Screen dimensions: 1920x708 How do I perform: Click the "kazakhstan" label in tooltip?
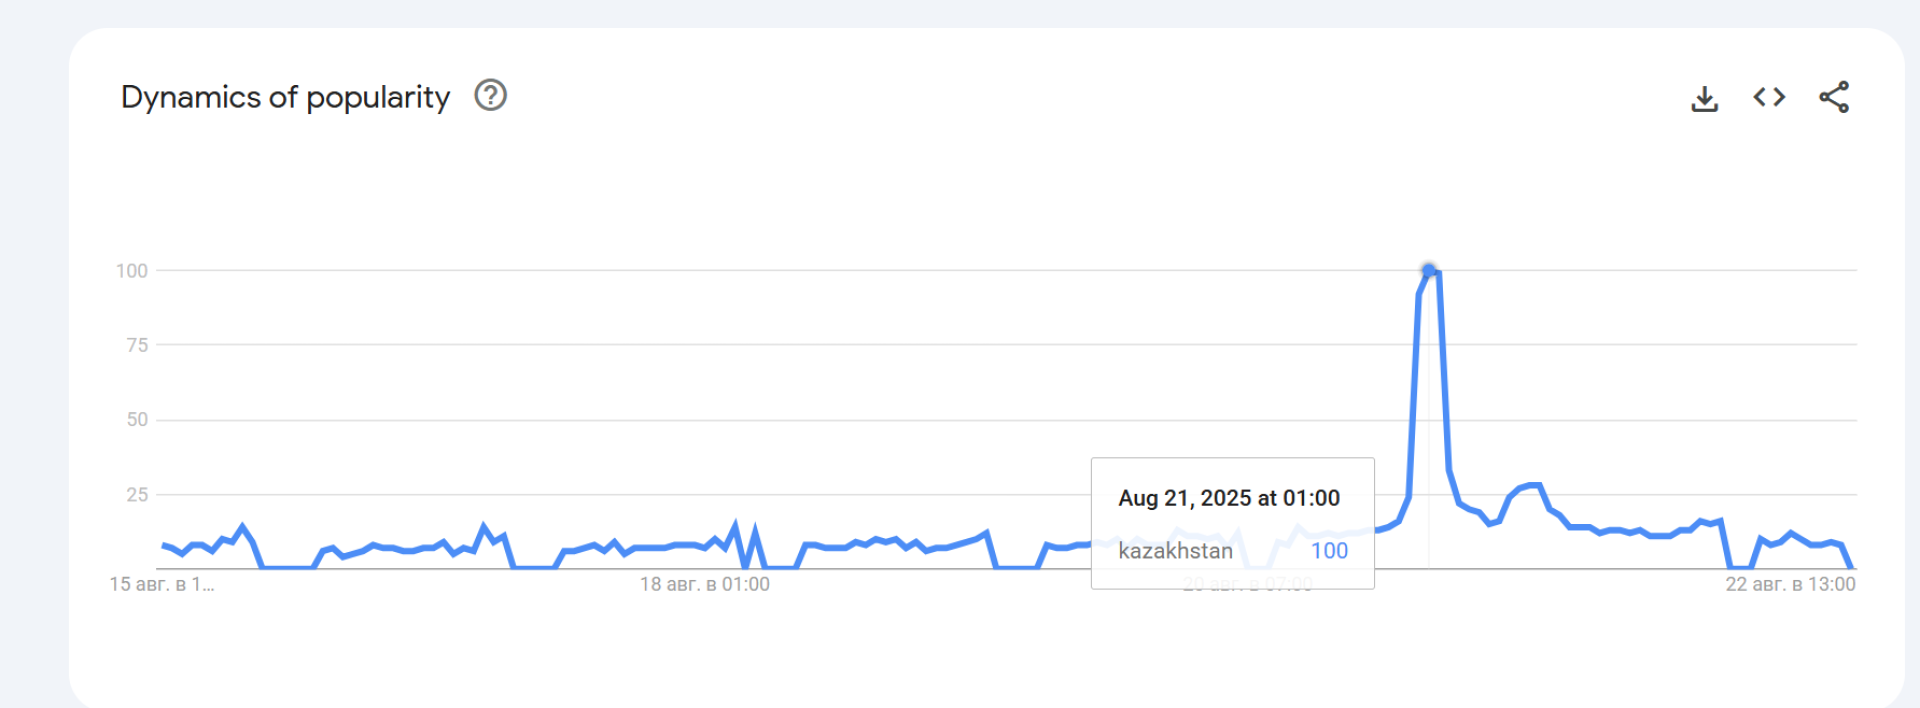[1175, 551]
